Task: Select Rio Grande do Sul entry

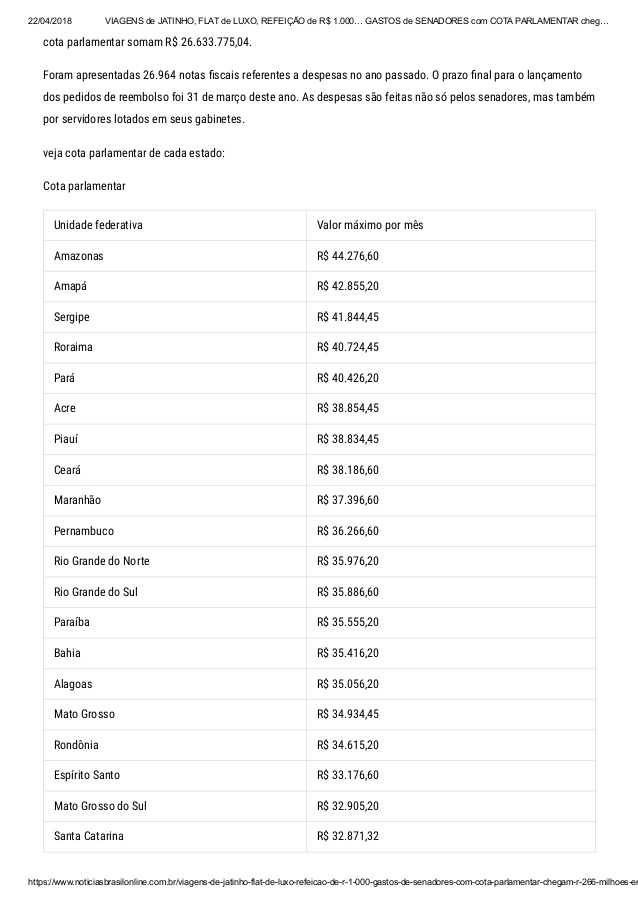Action: click(x=96, y=592)
